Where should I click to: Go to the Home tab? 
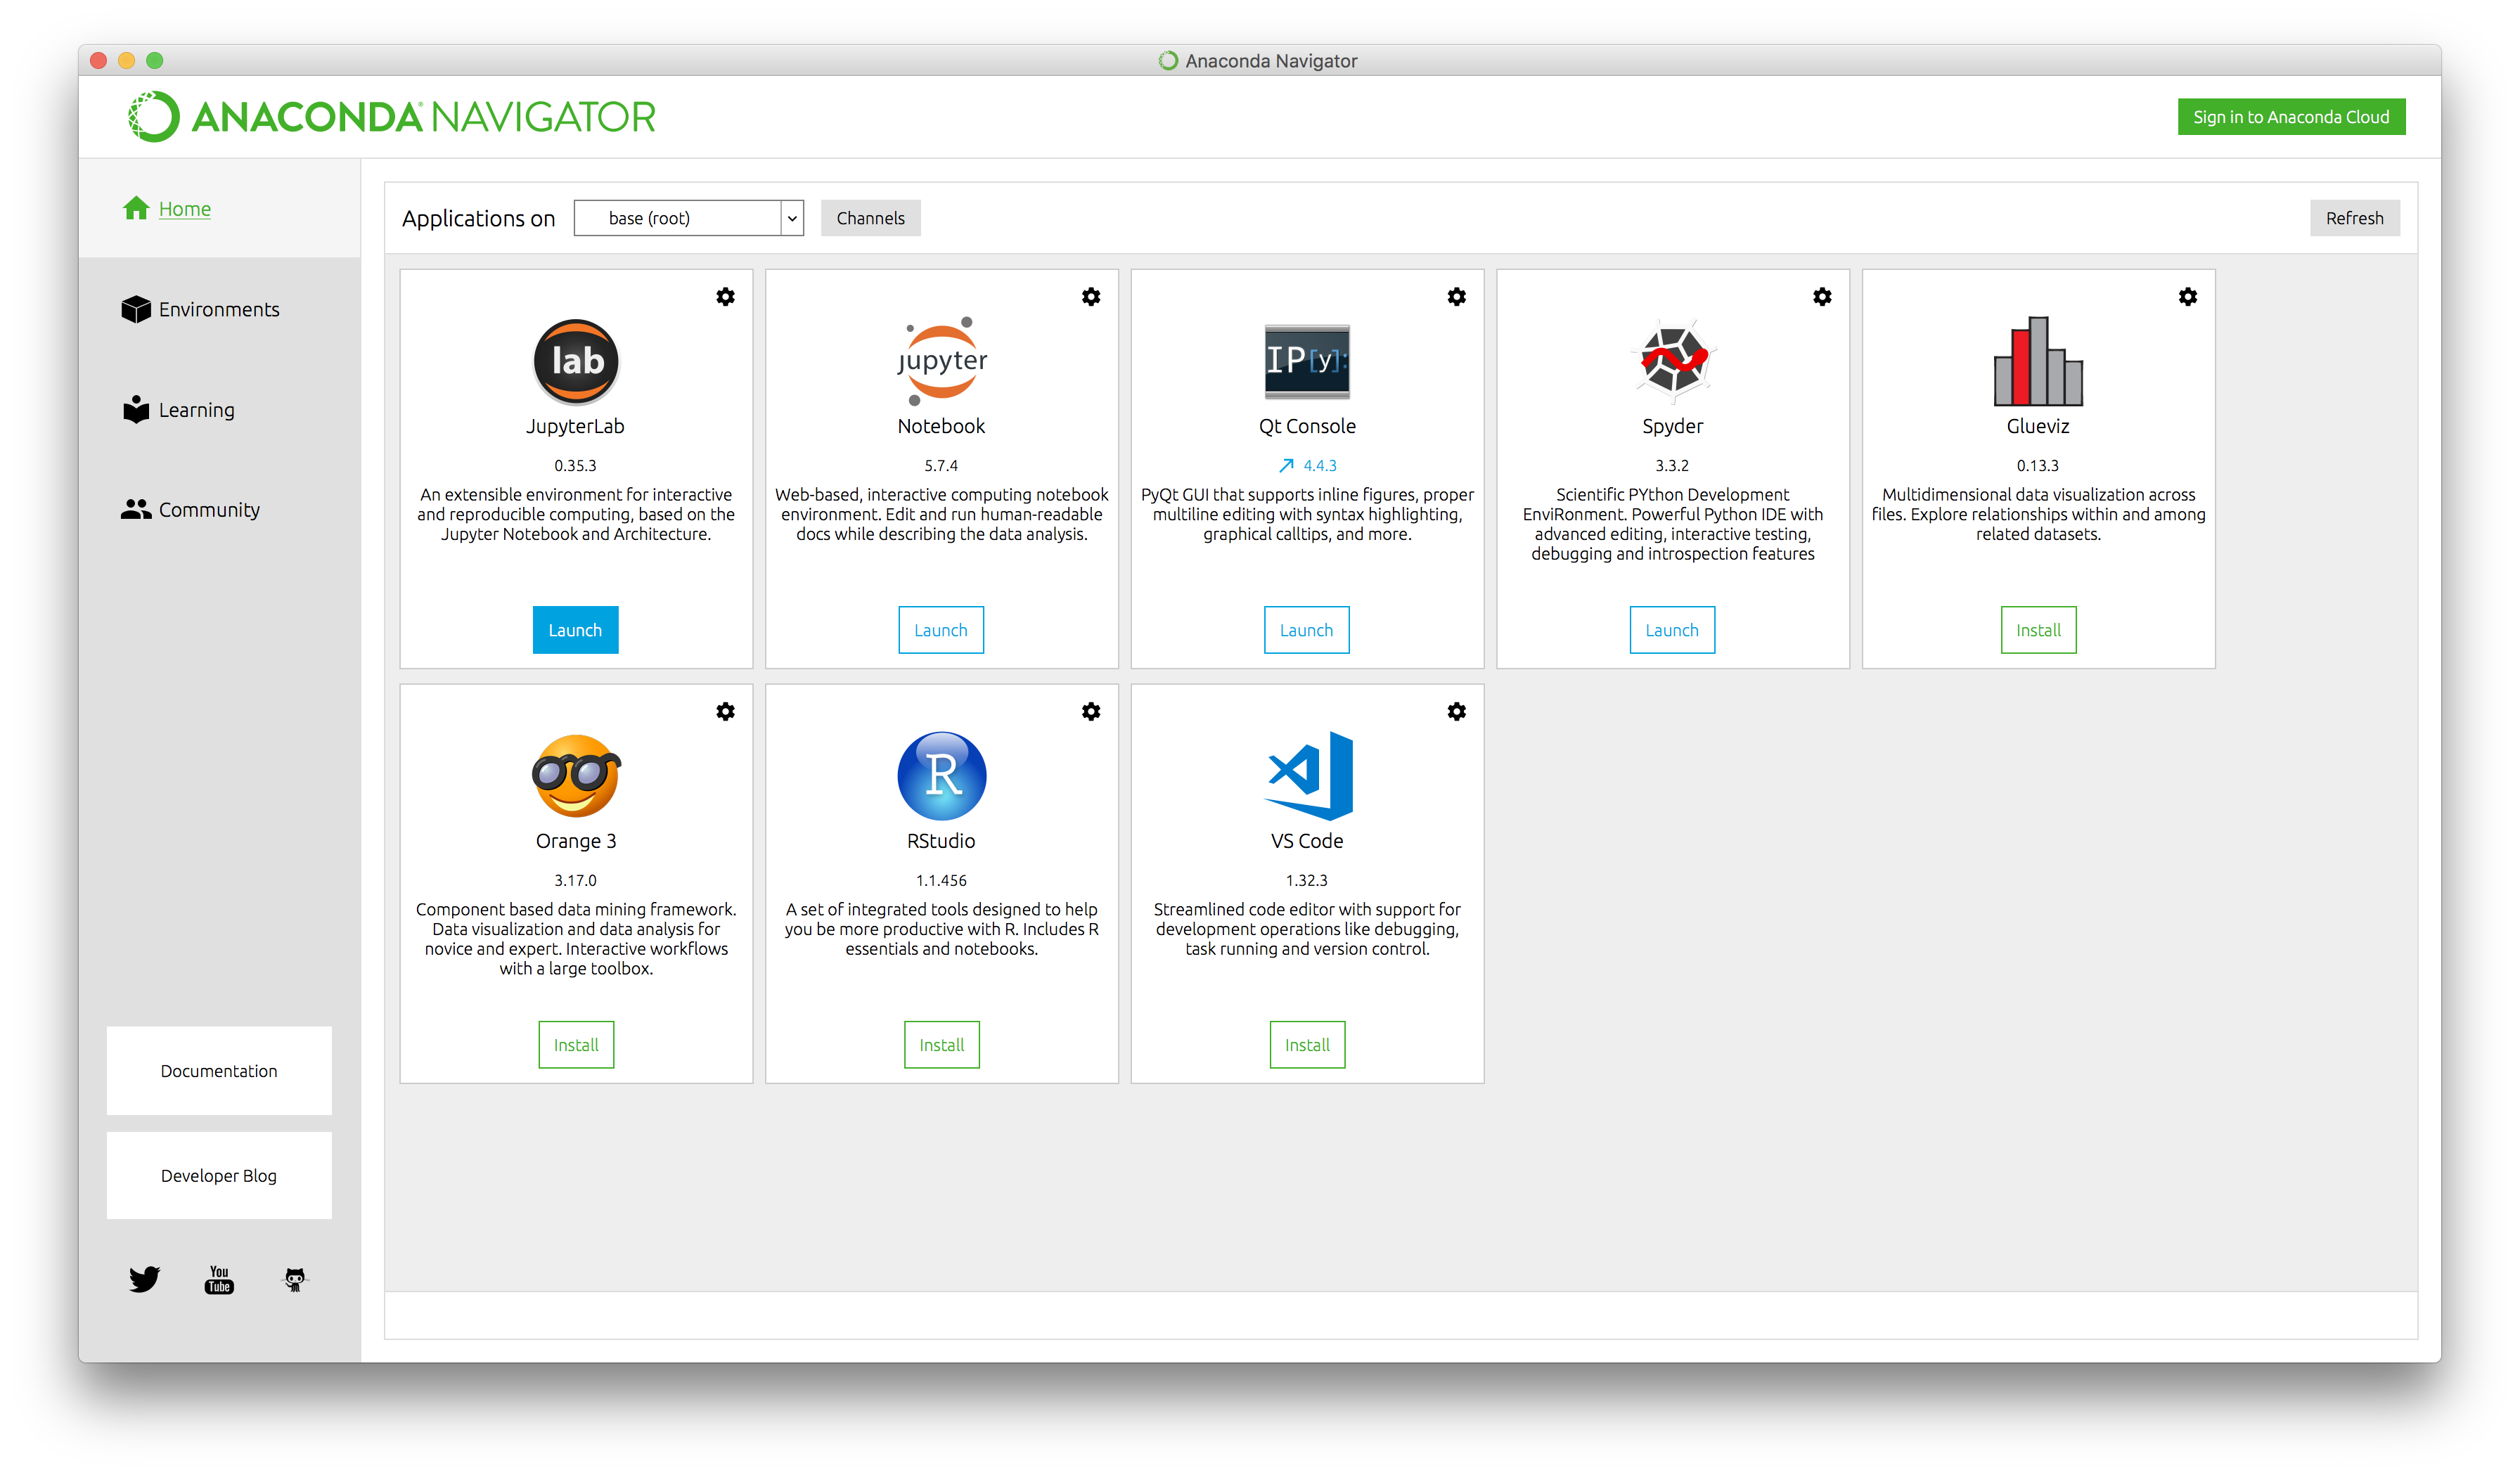(219, 208)
